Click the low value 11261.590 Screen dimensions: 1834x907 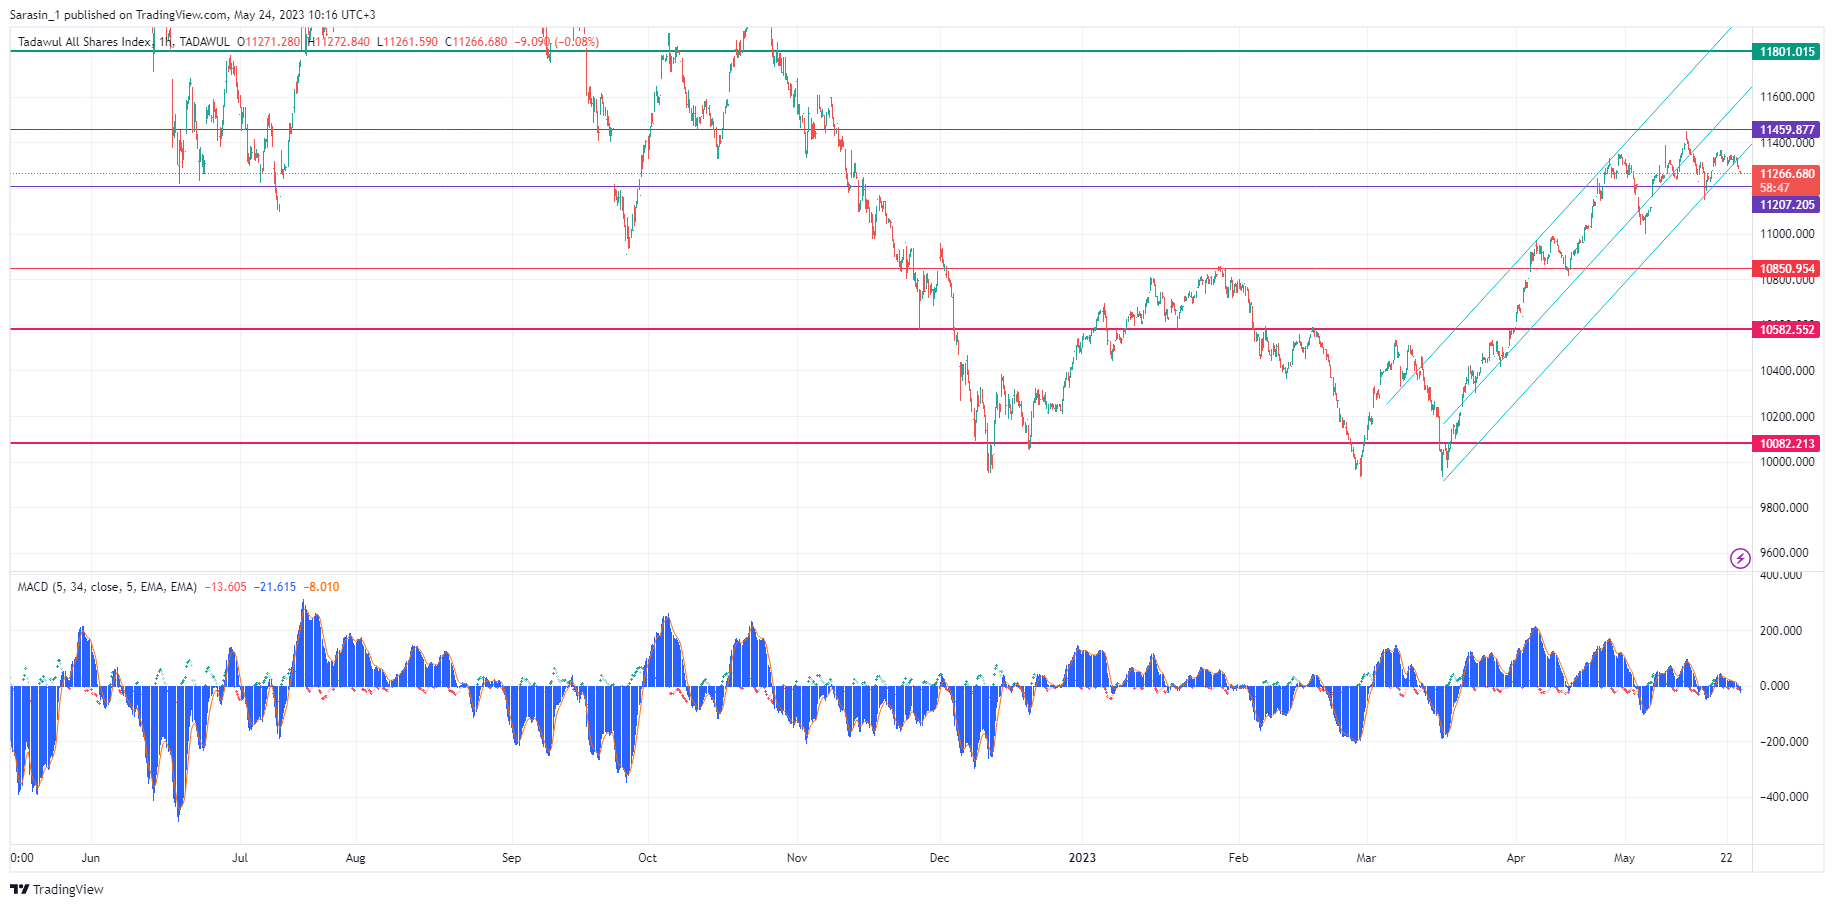pos(410,42)
